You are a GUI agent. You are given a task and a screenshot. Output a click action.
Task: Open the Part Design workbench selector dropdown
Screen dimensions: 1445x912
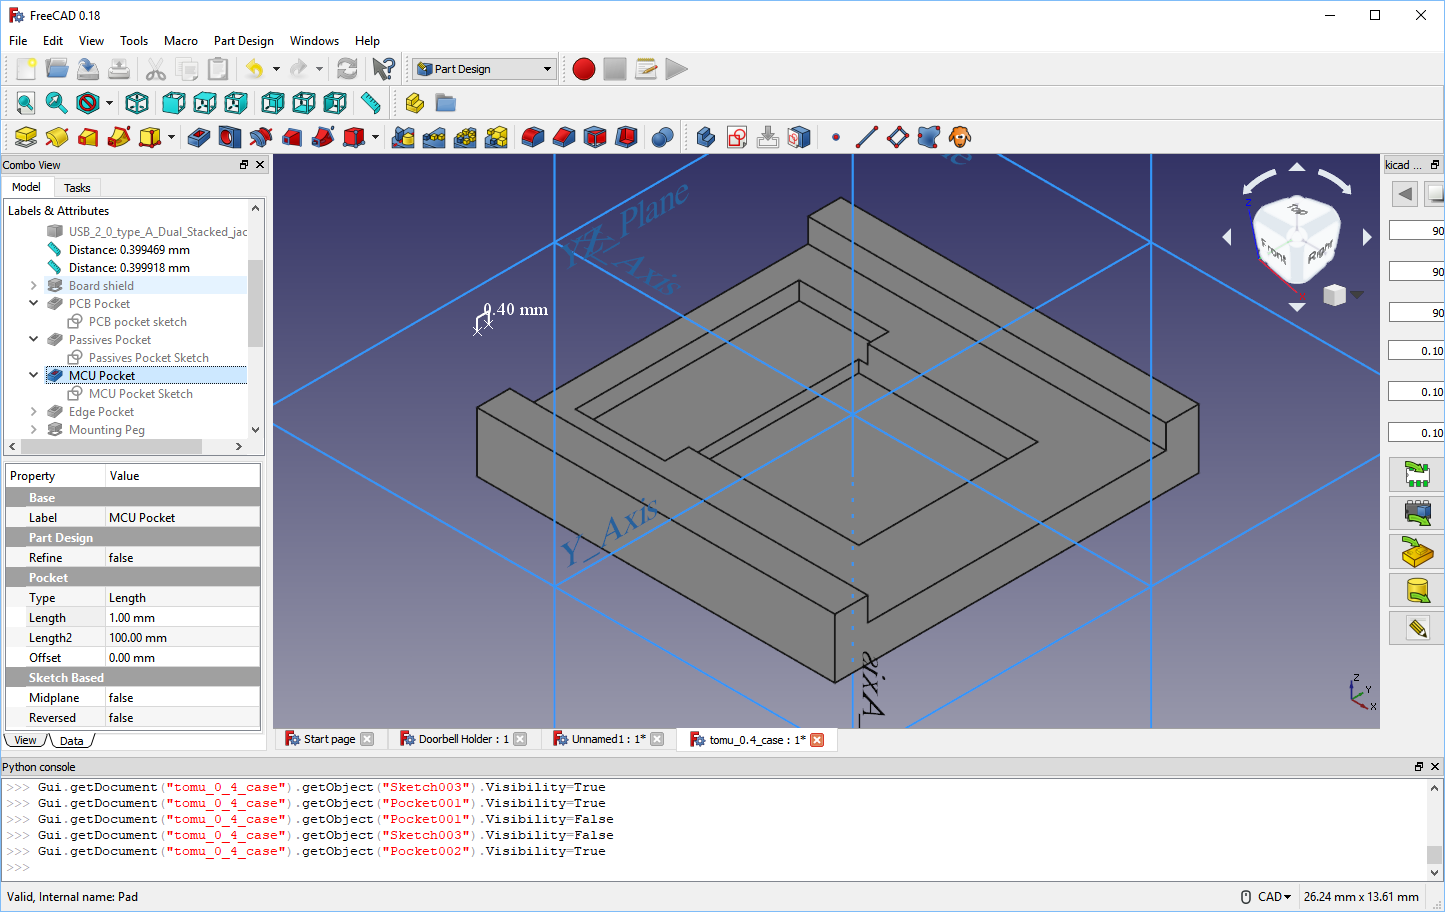[547, 68]
